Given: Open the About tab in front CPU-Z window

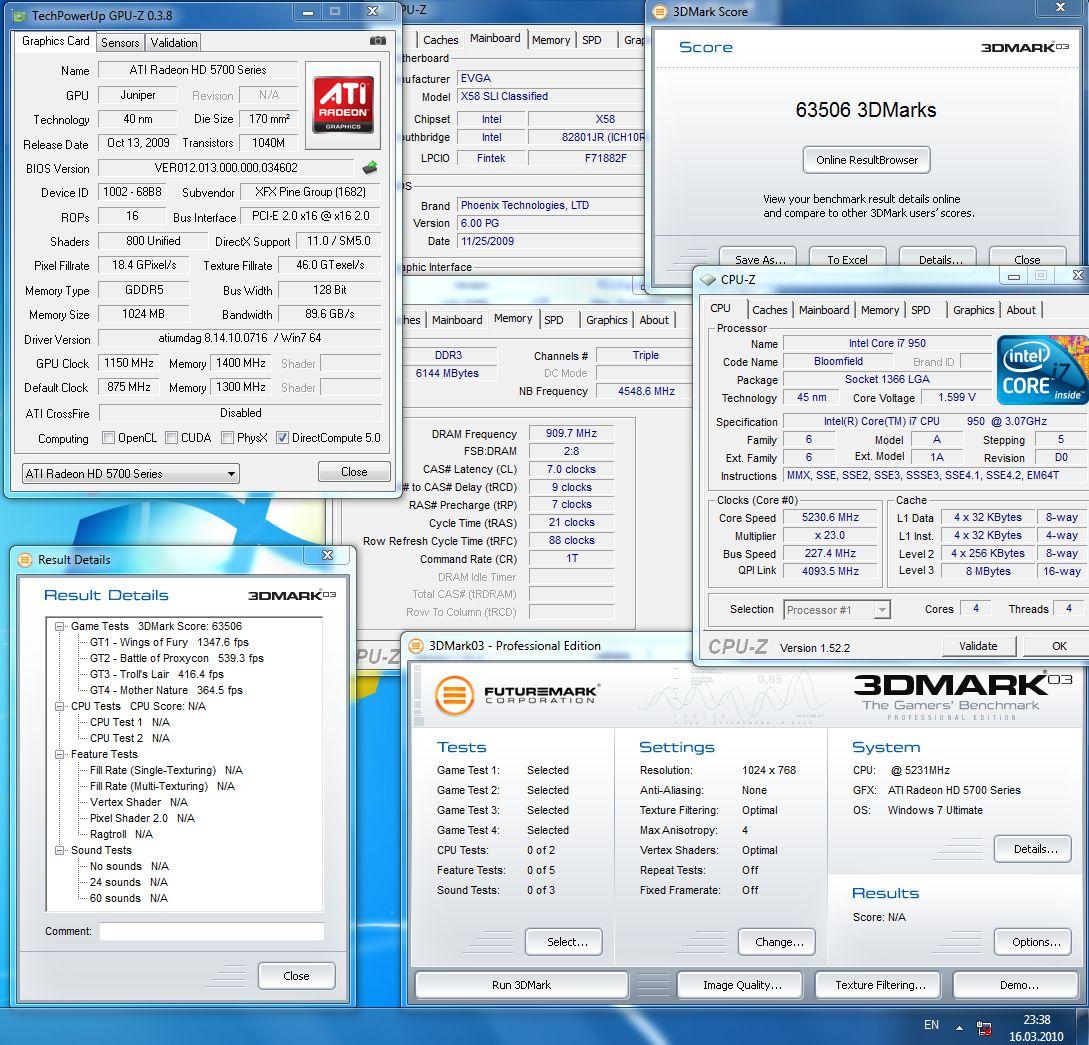Looking at the screenshot, I should pyautogui.click(x=1020, y=310).
